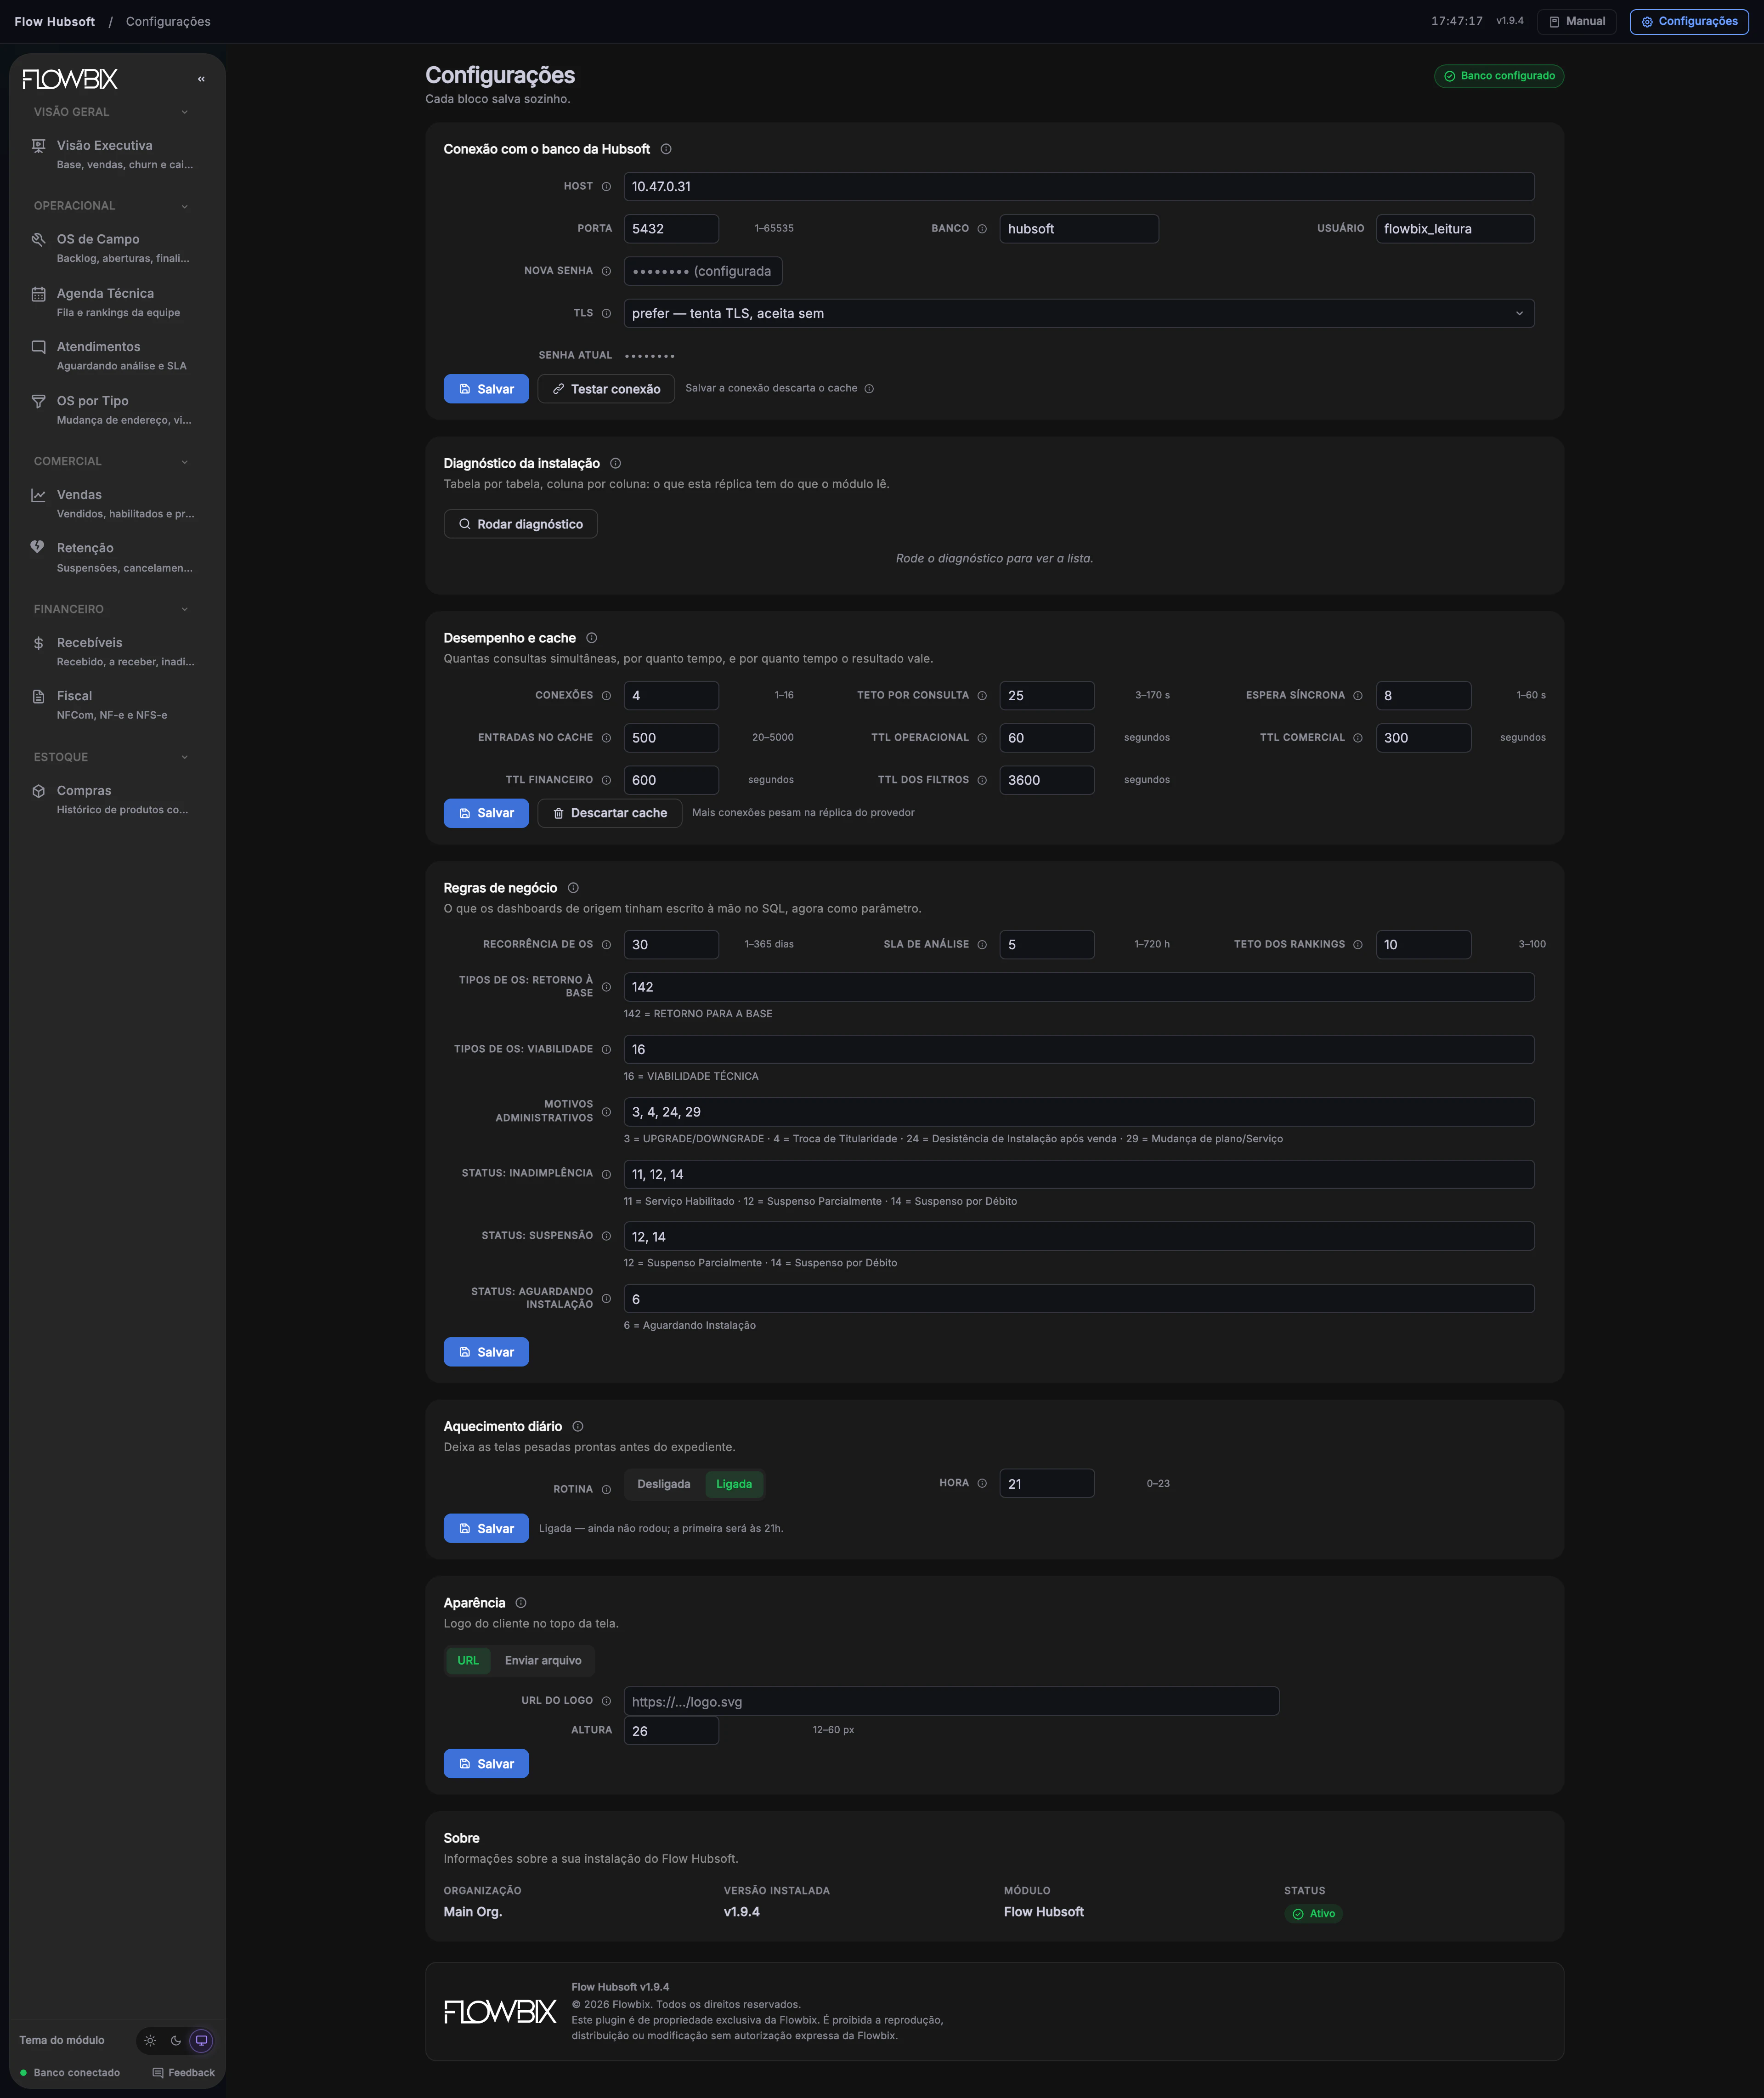Screen dimensions: 1764x2098
Task: Select the dark theme moon icon
Action: point(176,2041)
